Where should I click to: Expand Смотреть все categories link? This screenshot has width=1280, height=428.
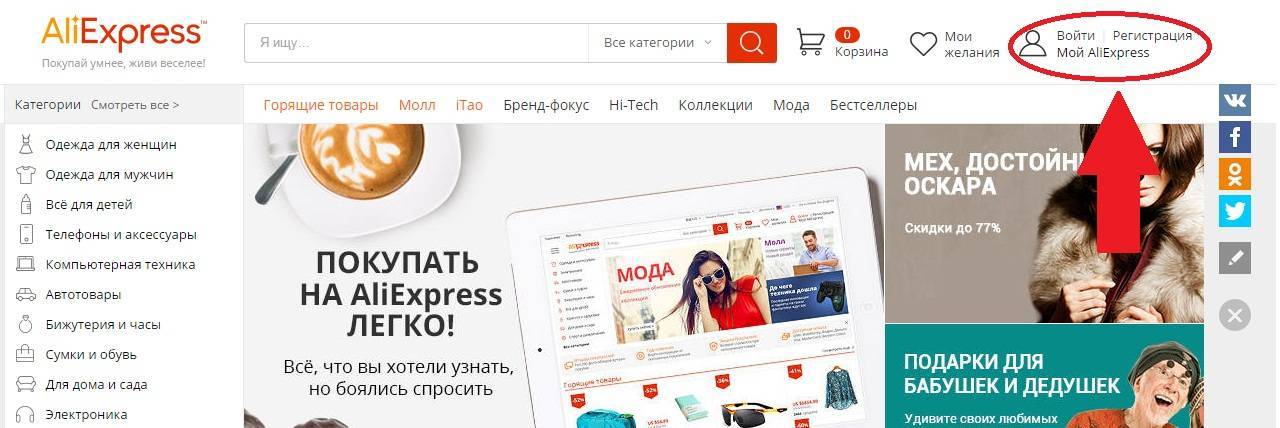point(135,104)
